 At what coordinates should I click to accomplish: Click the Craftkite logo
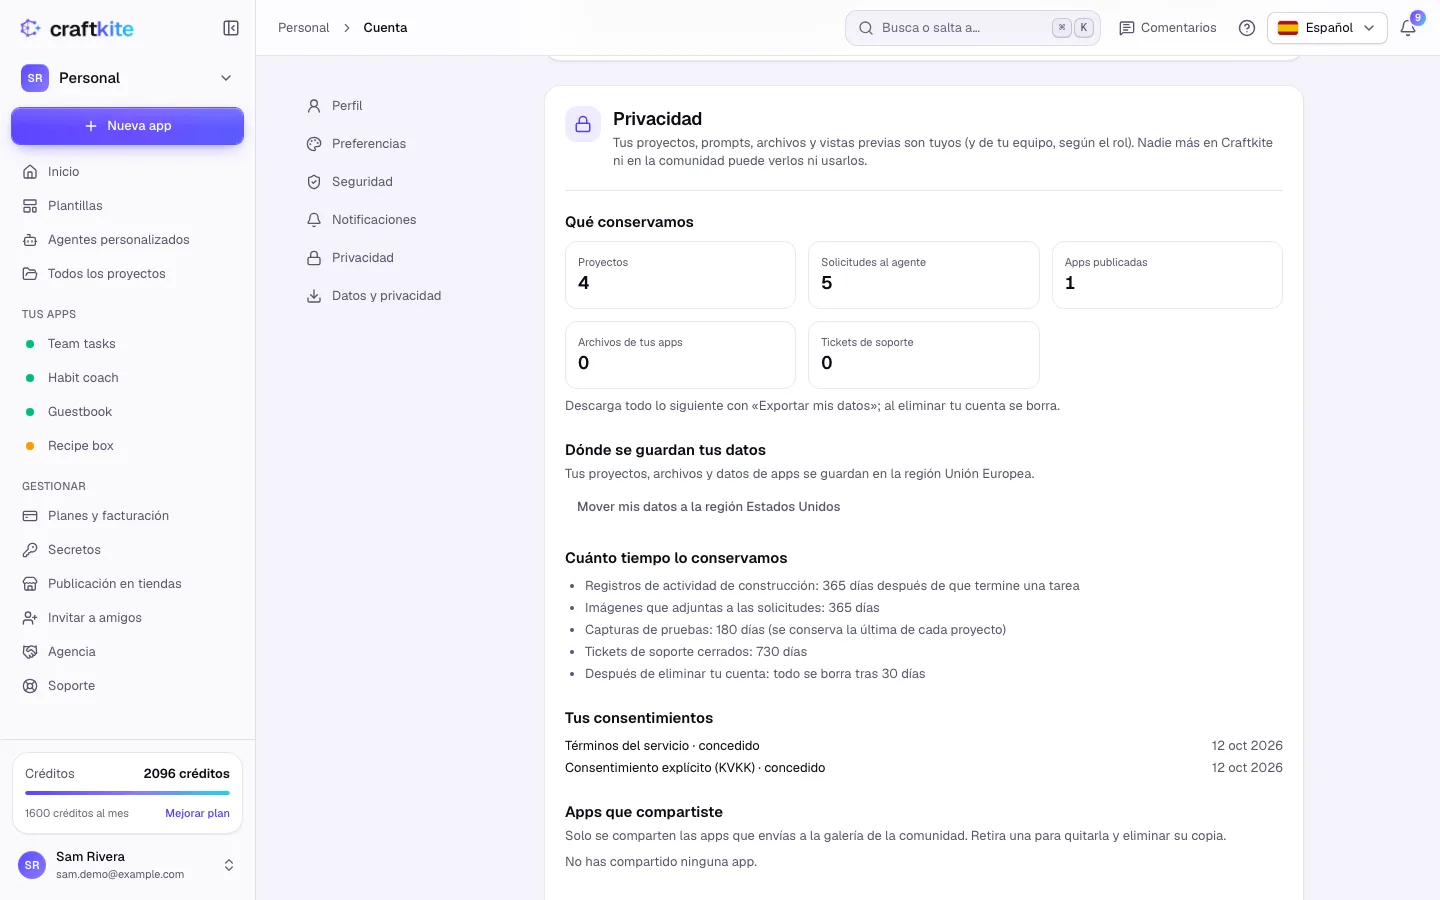pyautogui.click(x=77, y=28)
